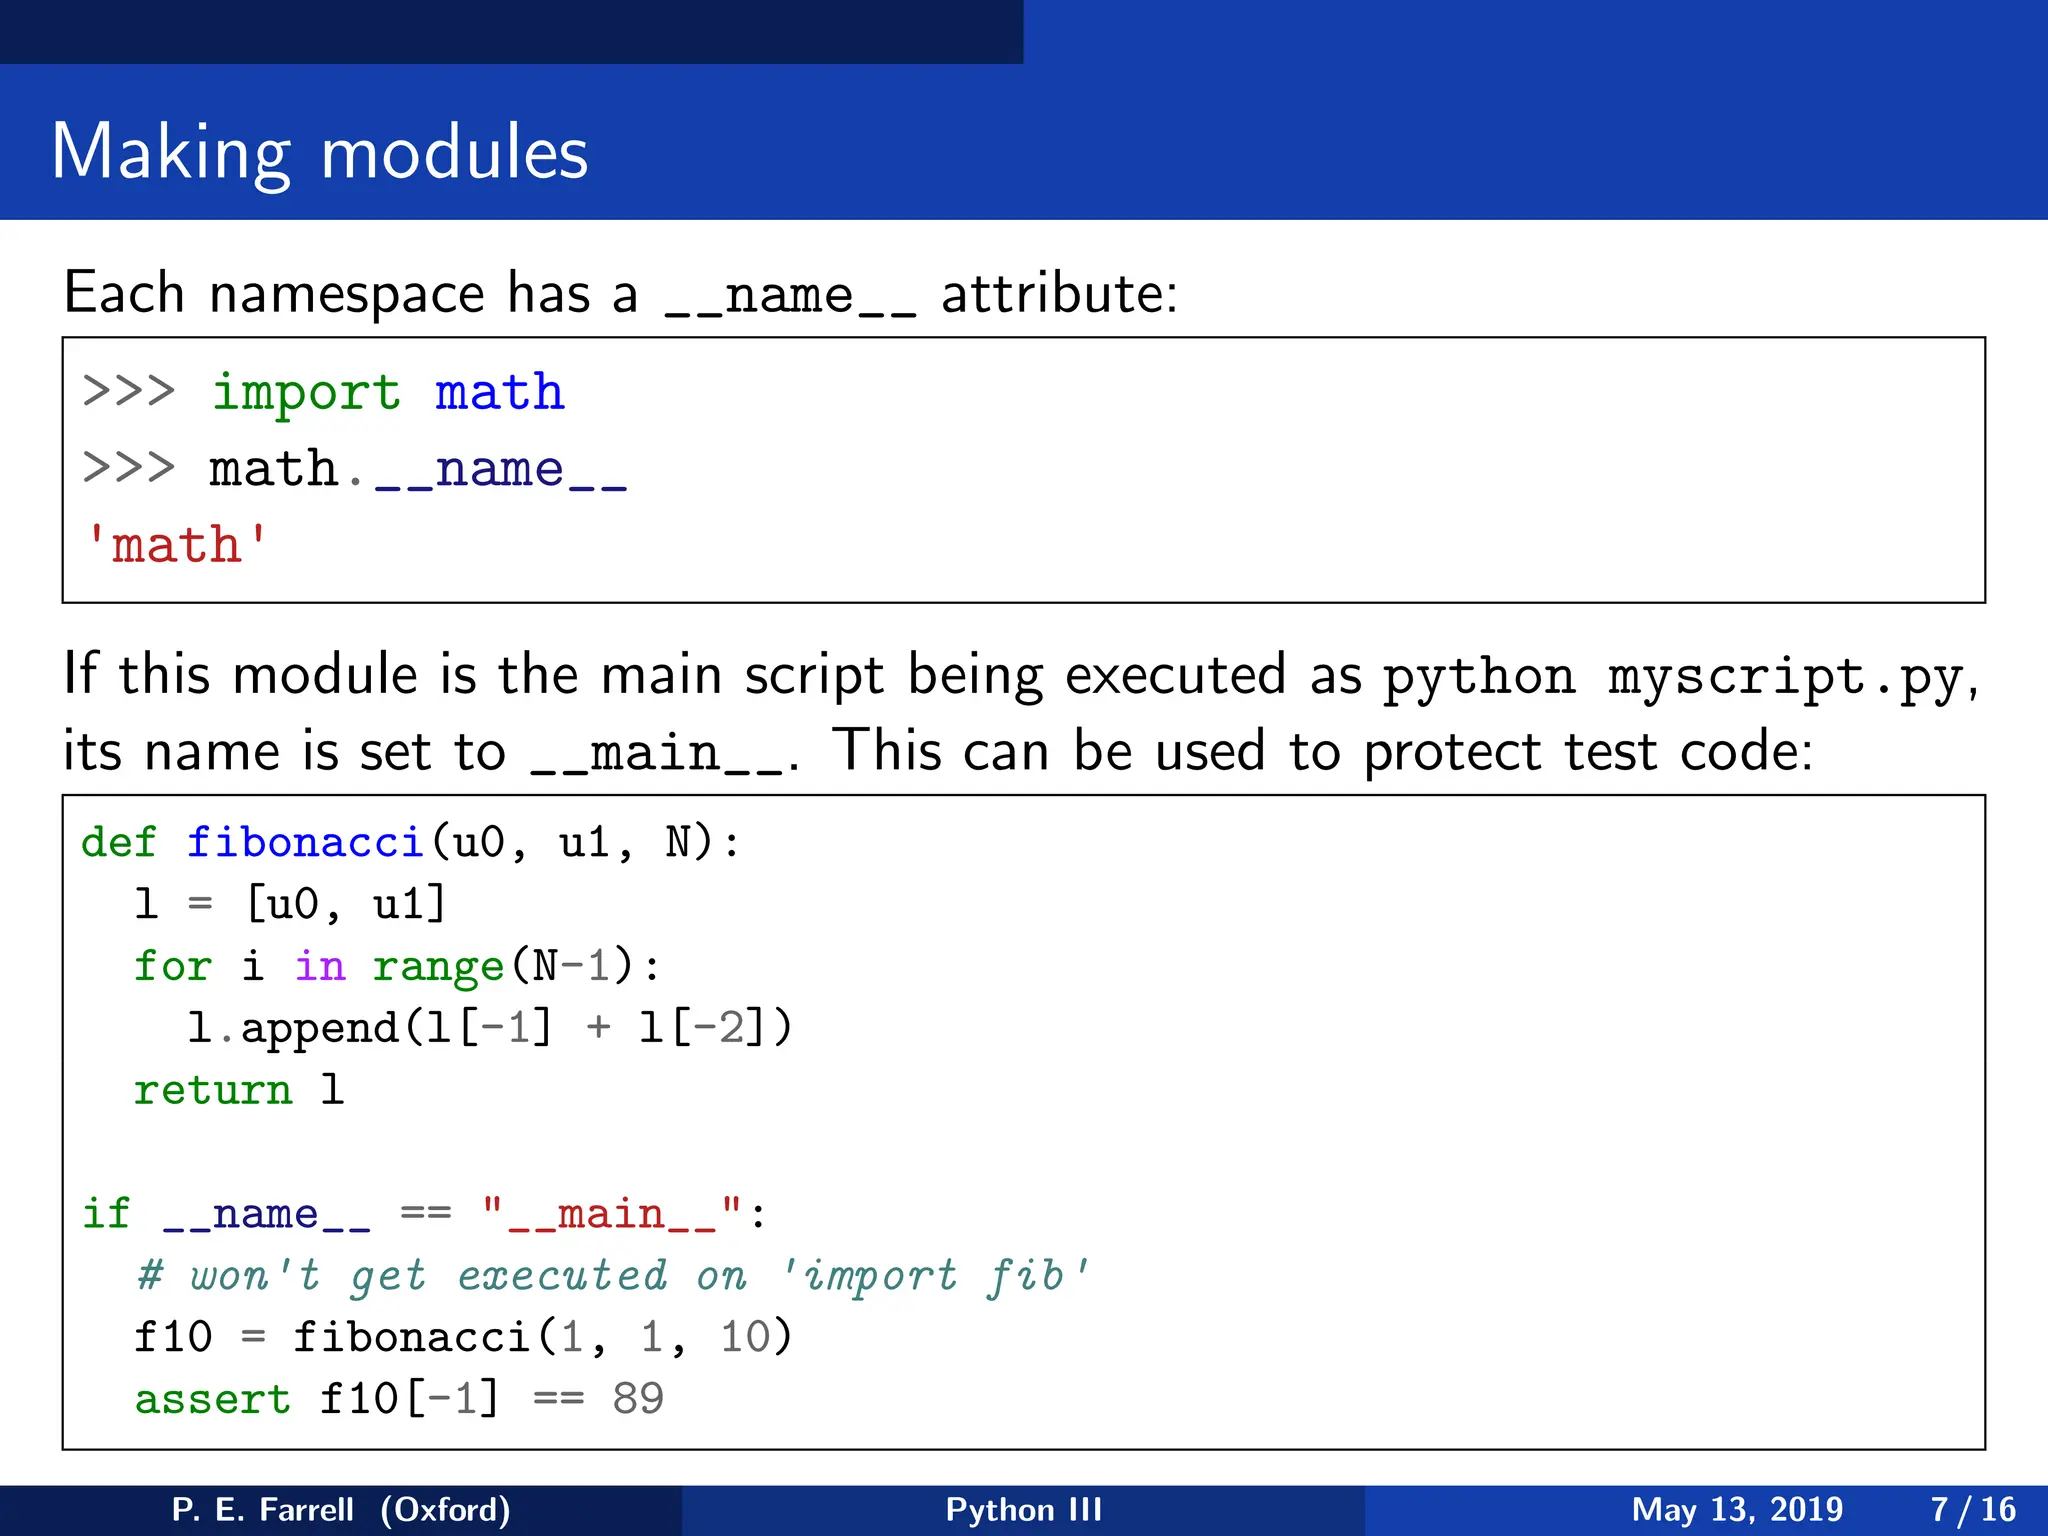Click the 'Each namespace has a __name__ attribute:' line
This screenshot has width=2048, height=1536.
click(621, 294)
